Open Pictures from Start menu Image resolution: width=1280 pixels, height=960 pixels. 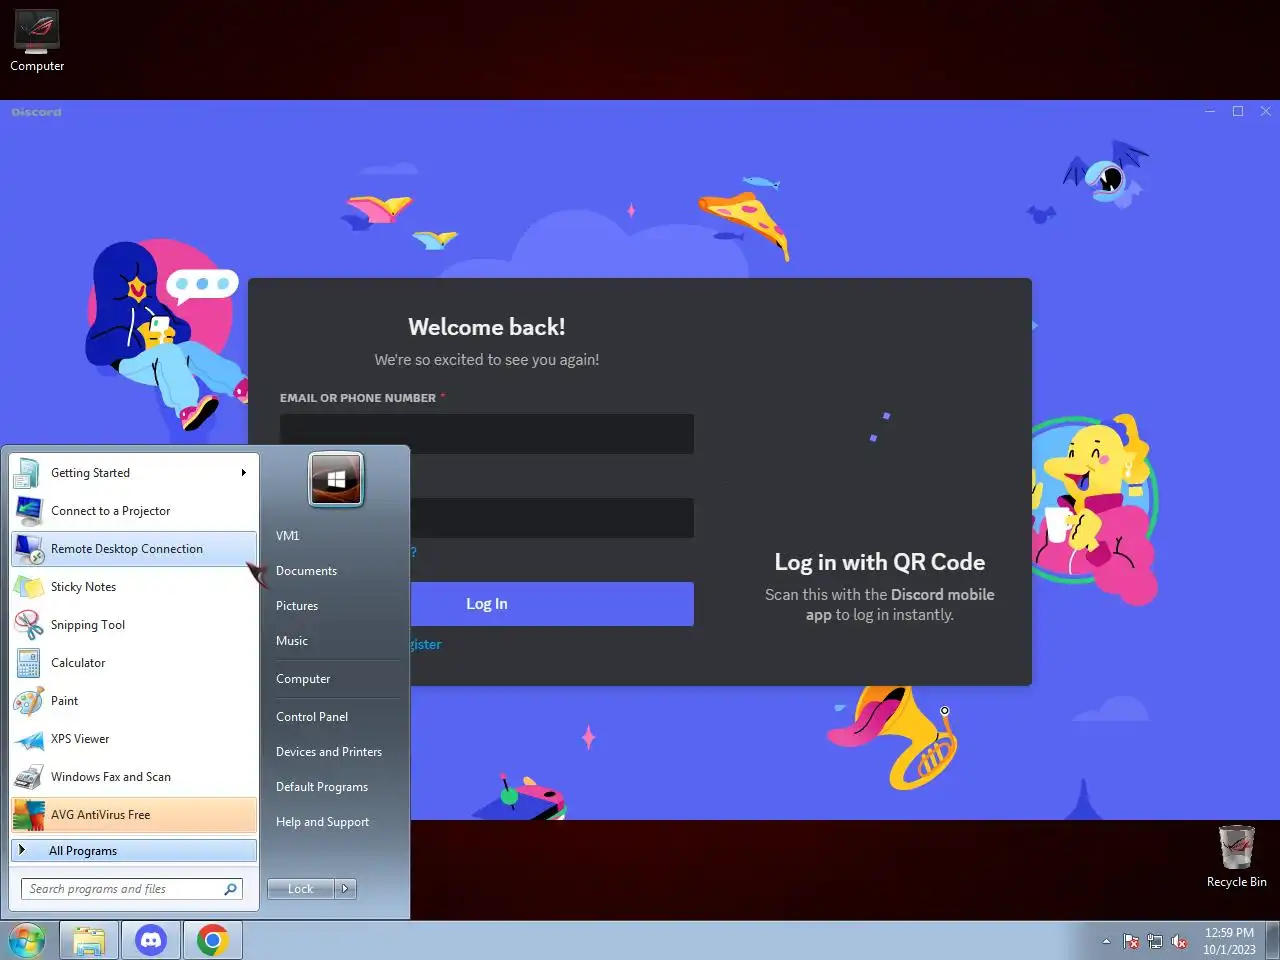tap(297, 606)
